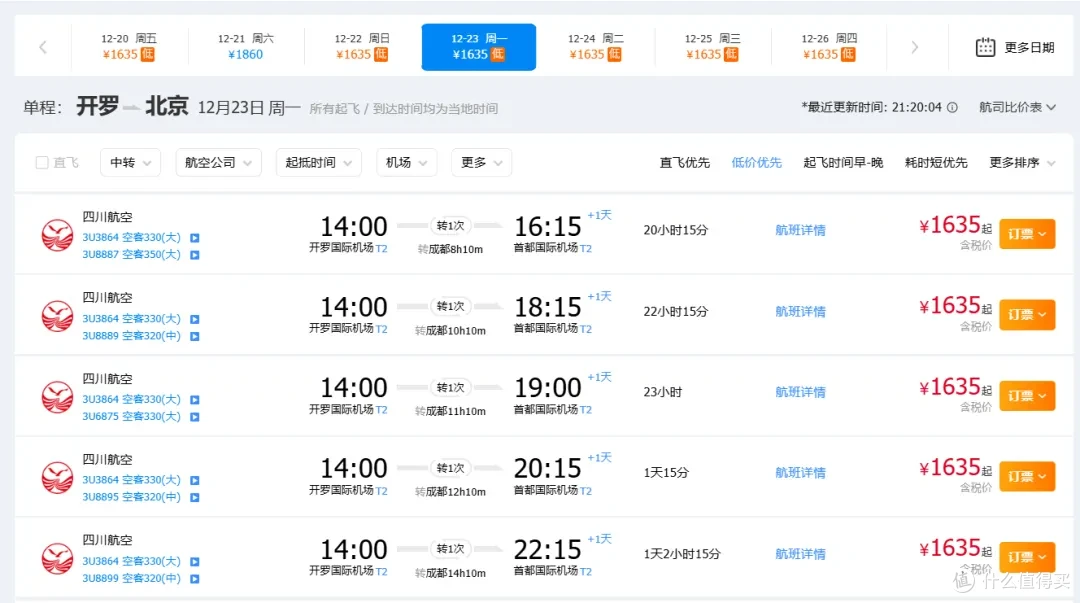Screen dimensions: 1080x603
Task: Sort by 直飞优先
Action: pos(685,163)
